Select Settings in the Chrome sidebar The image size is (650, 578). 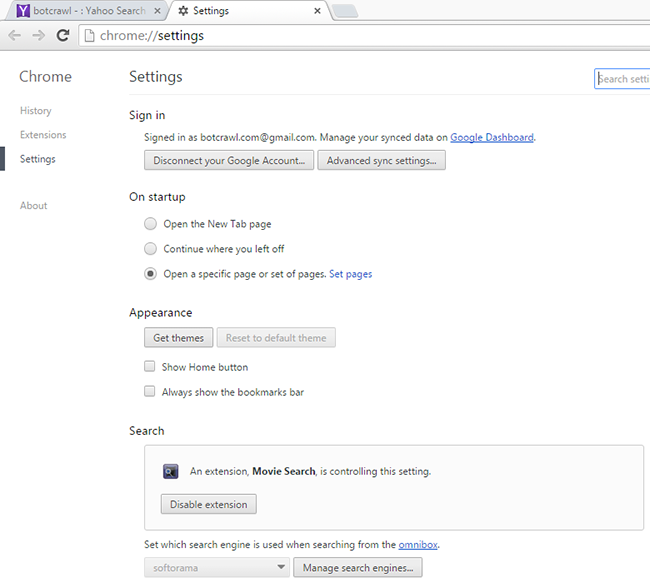(37, 159)
